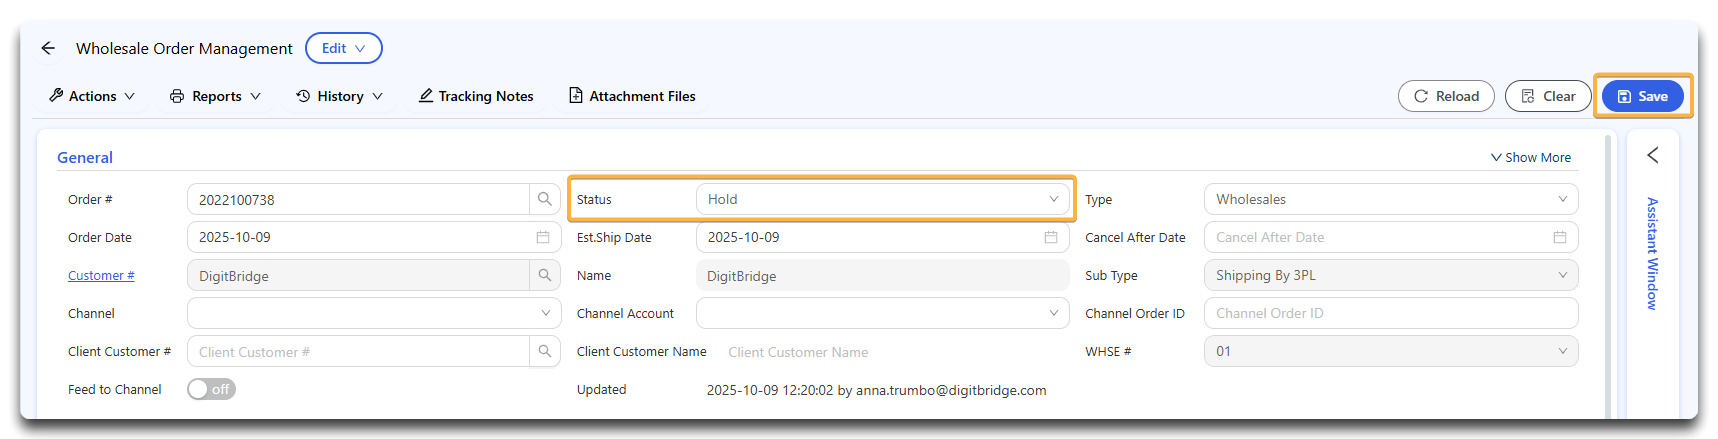Open the Type dropdown showing Wholesales
This screenshot has height=439, width=1718.
pyautogui.click(x=1390, y=199)
